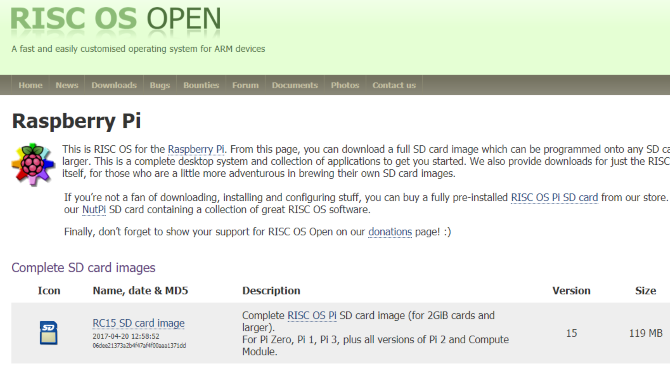Image resolution: width=670 pixels, height=368 pixels.
Task: Click the Size column header
Action: coord(646,291)
